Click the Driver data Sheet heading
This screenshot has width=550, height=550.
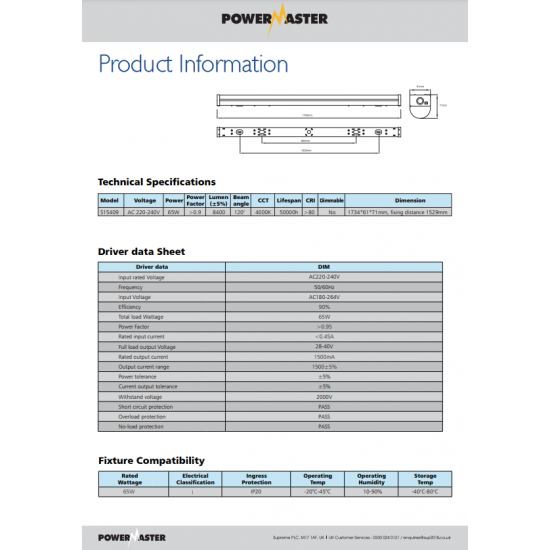(141, 251)
